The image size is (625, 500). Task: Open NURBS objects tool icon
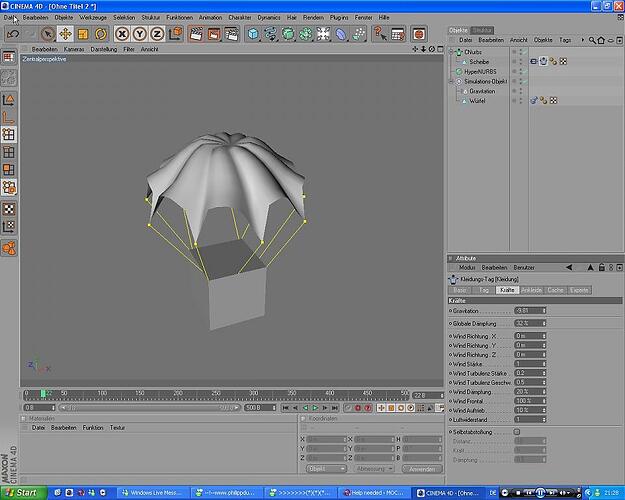tap(288, 34)
